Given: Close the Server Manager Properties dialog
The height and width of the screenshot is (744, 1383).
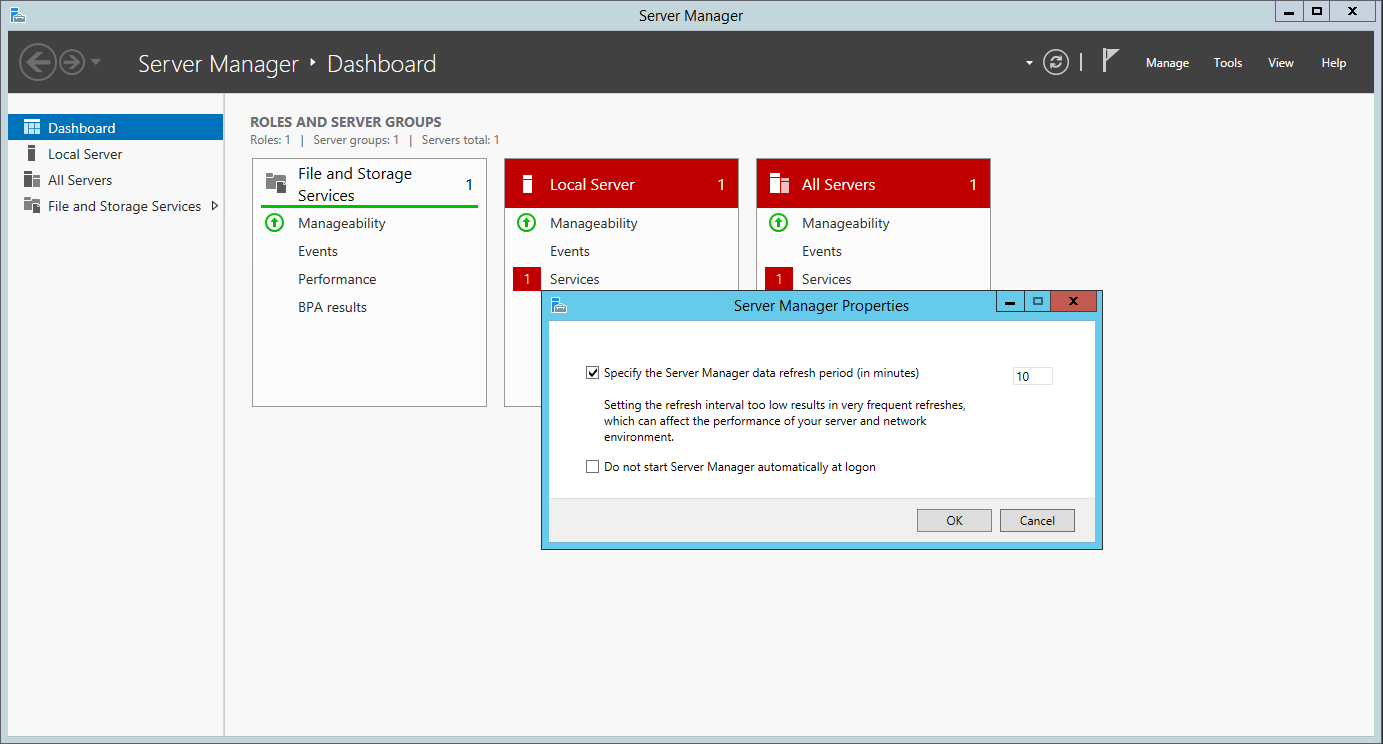Looking at the screenshot, I should (x=1074, y=301).
